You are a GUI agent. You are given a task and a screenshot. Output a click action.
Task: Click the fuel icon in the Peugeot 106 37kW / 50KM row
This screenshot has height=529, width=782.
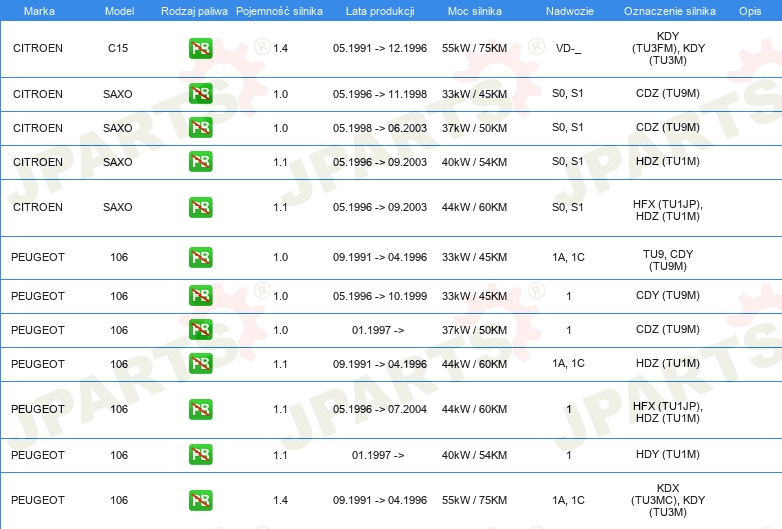pyautogui.click(x=200, y=330)
